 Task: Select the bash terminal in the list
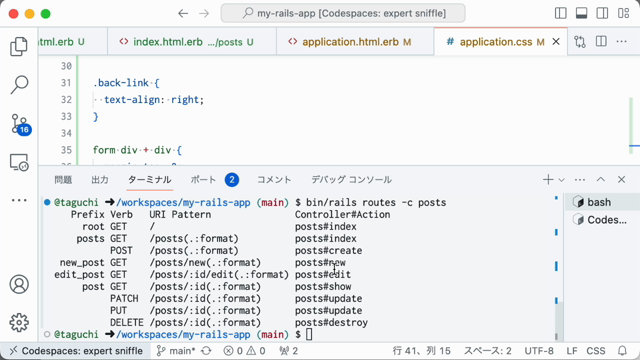click(x=599, y=202)
